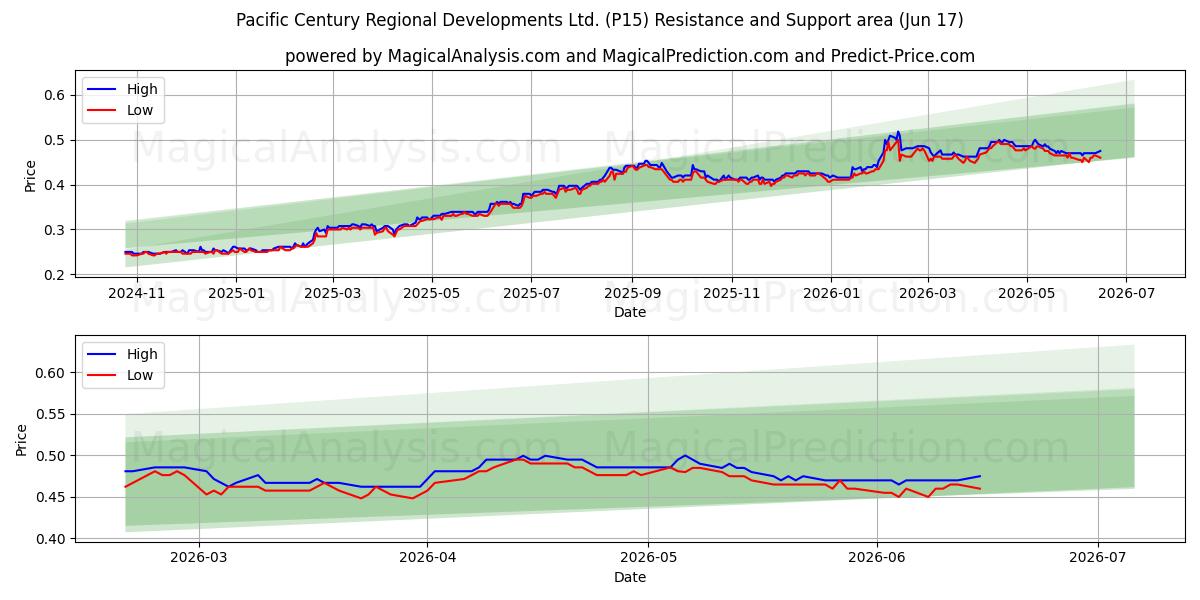Click the '0.40' y-axis tick in the bottom chart
The height and width of the screenshot is (600, 1200).
[51, 539]
